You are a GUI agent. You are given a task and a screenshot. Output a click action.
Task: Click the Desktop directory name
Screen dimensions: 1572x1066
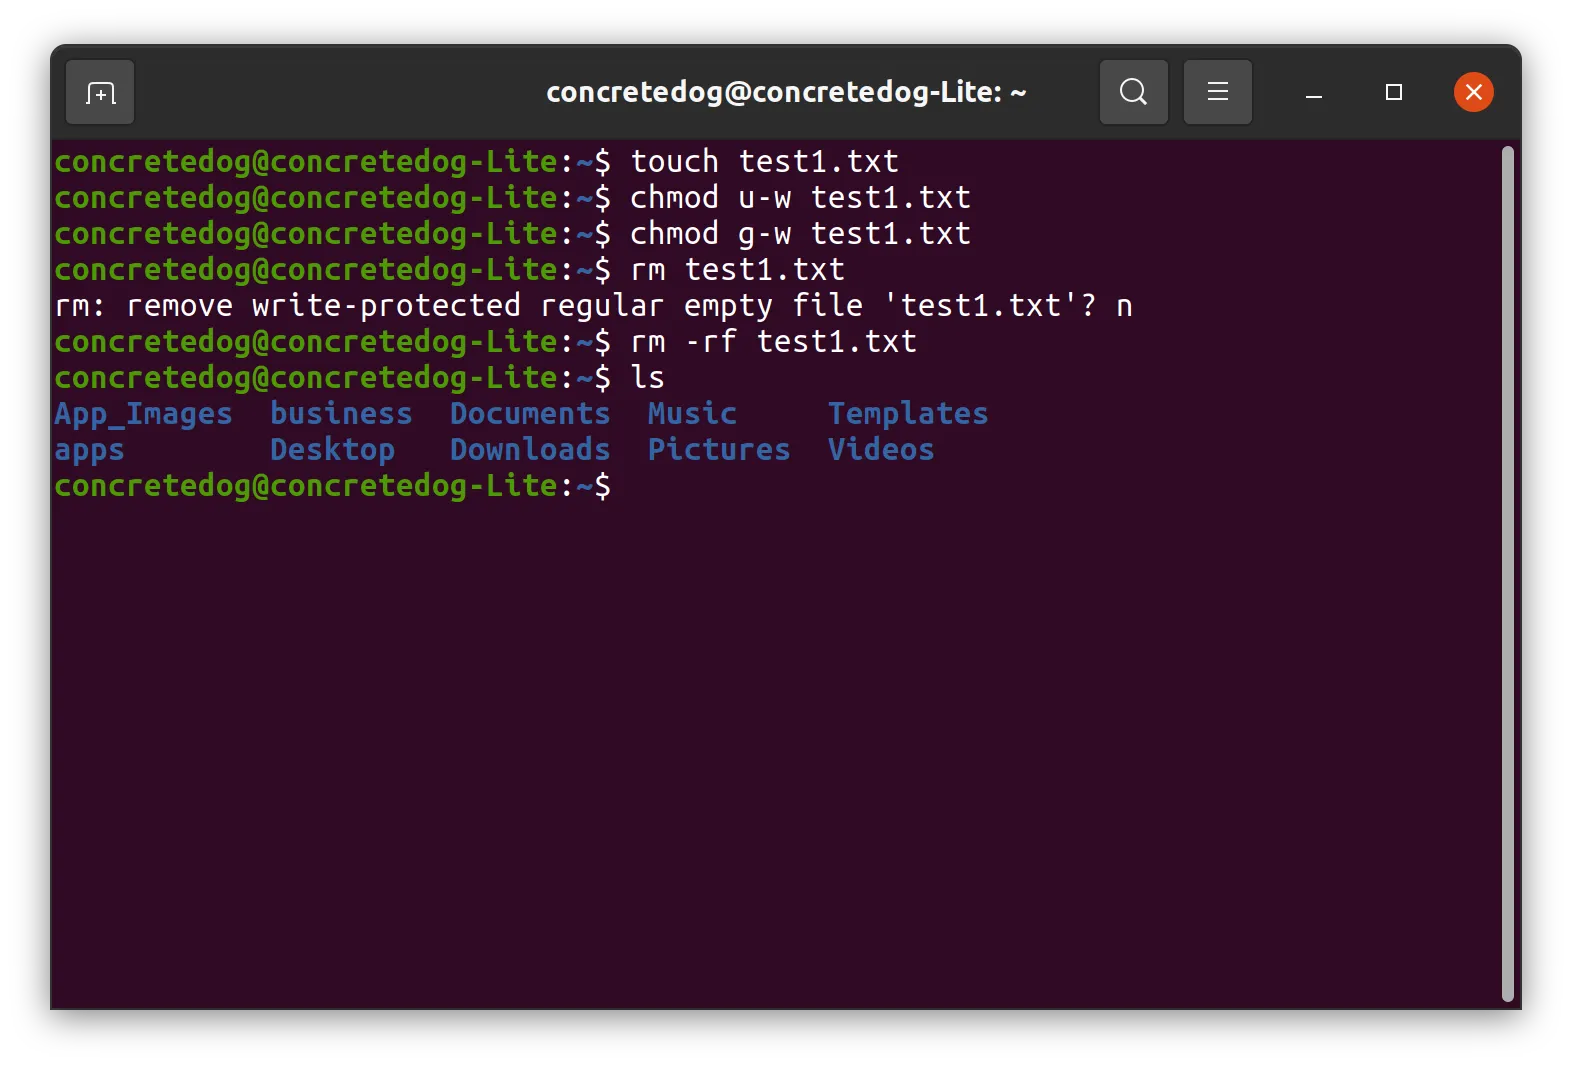[332, 450]
